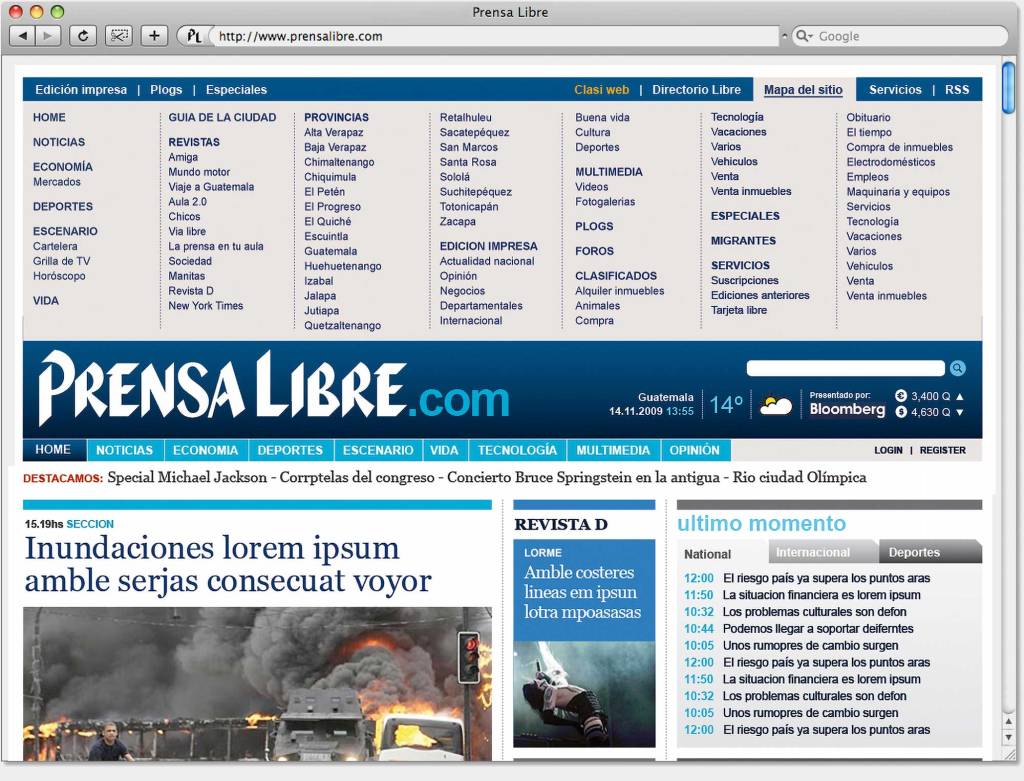Open the Revista D article thumbnail
Screen dimensions: 1024x781
coord(584,693)
